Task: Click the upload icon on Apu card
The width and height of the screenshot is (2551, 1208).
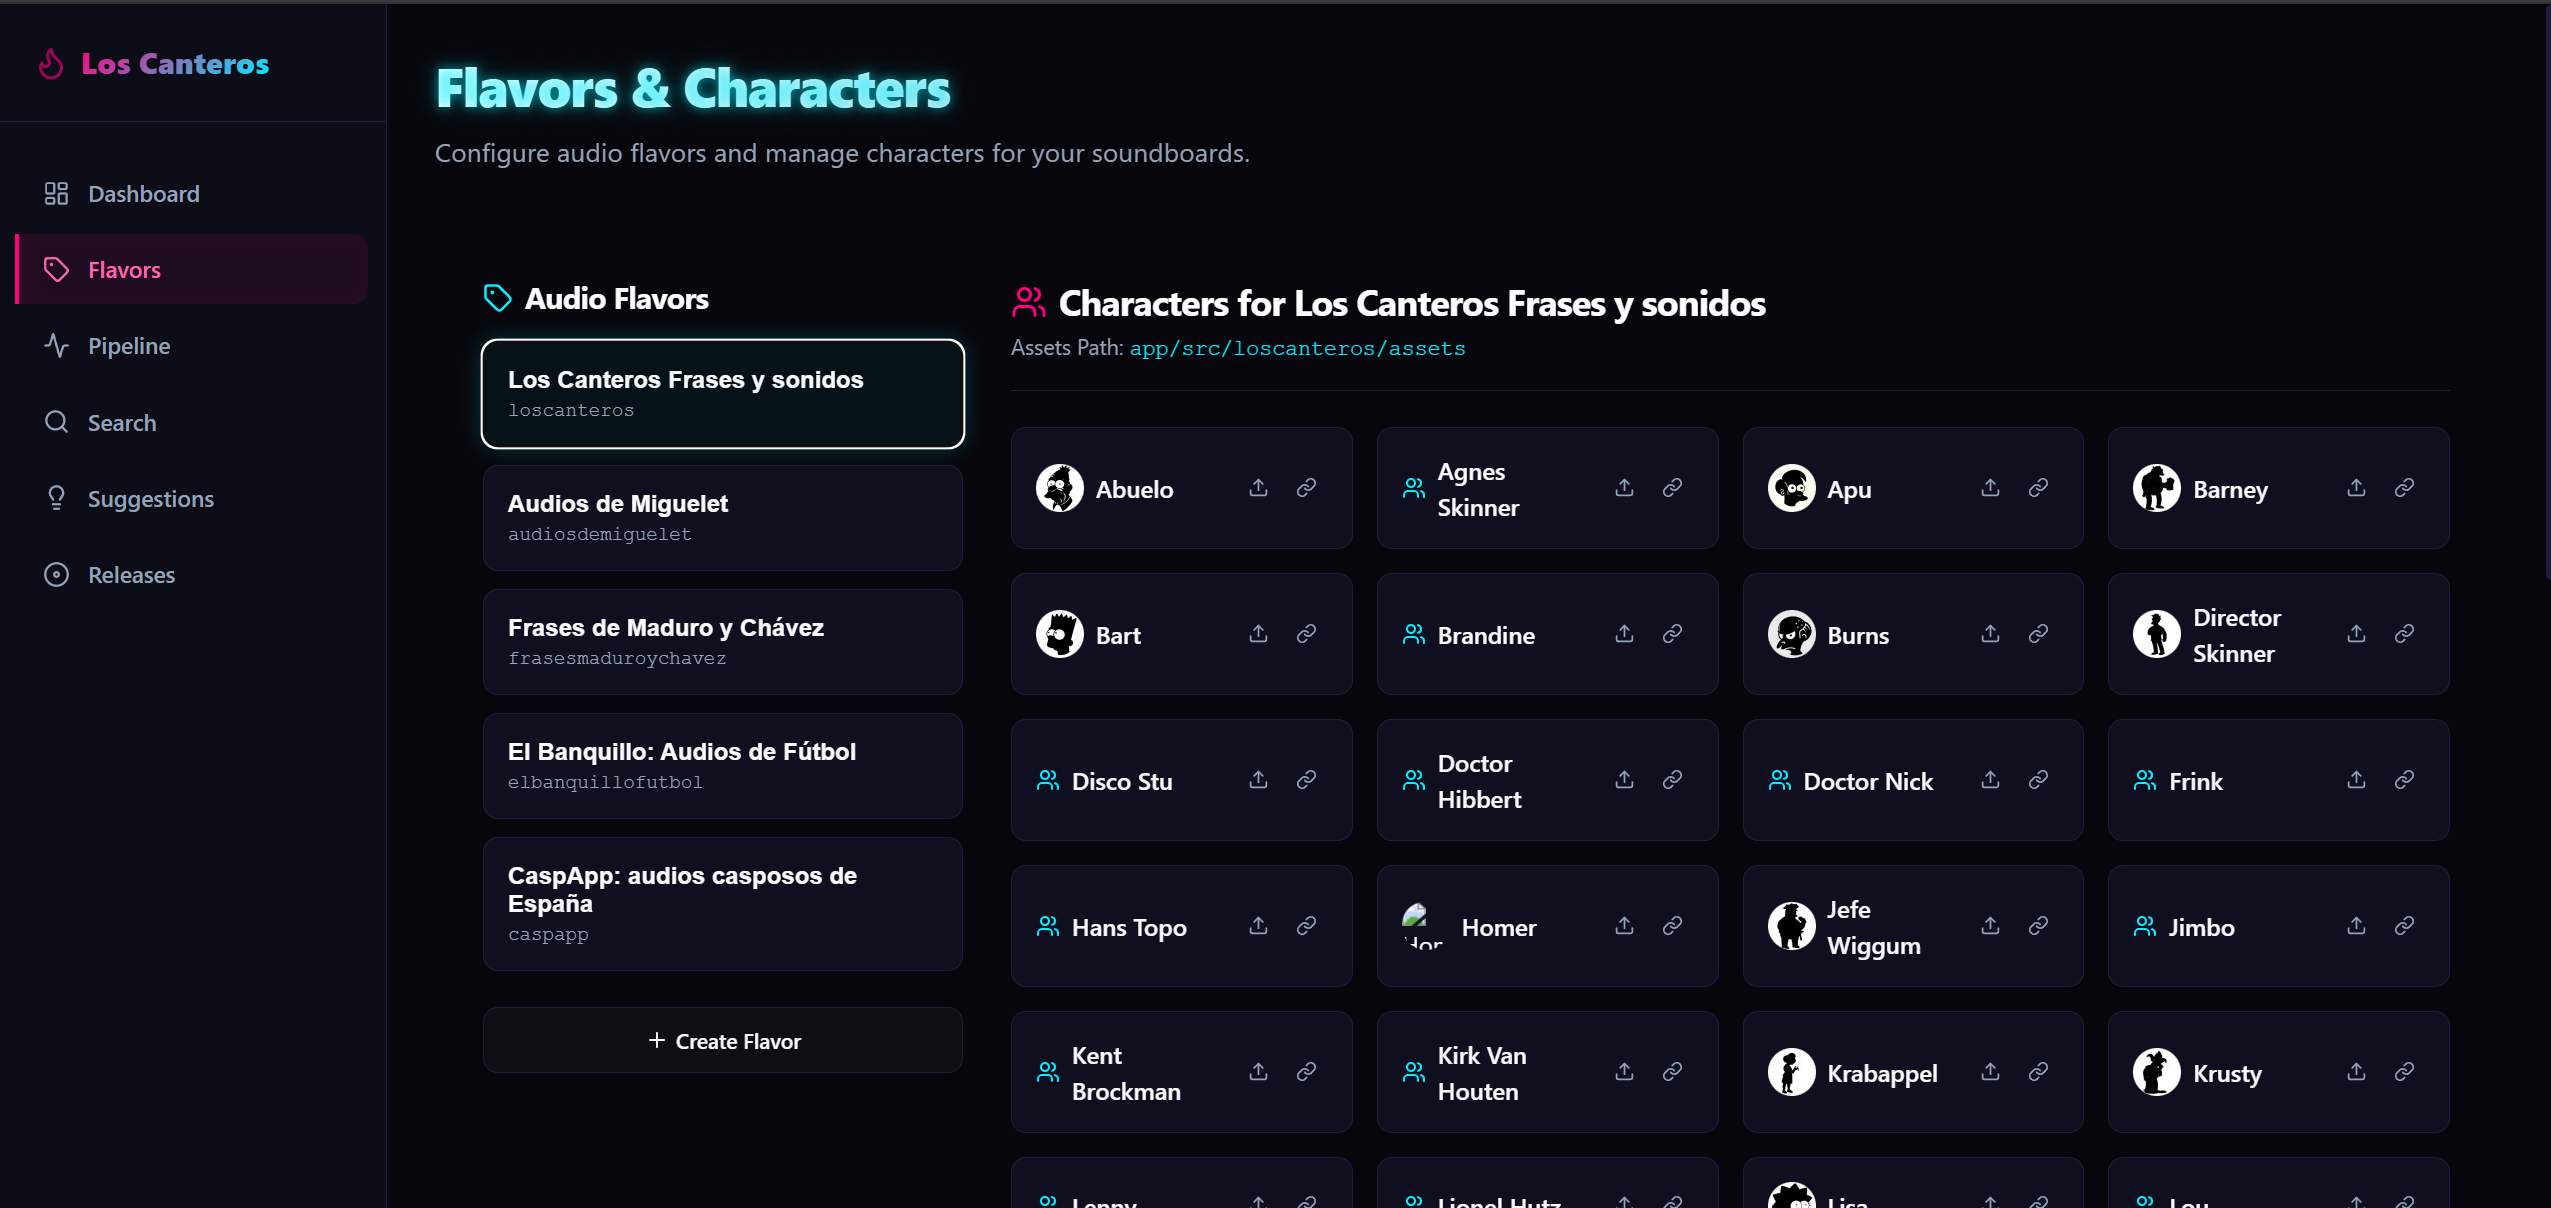Action: click(x=1990, y=487)
